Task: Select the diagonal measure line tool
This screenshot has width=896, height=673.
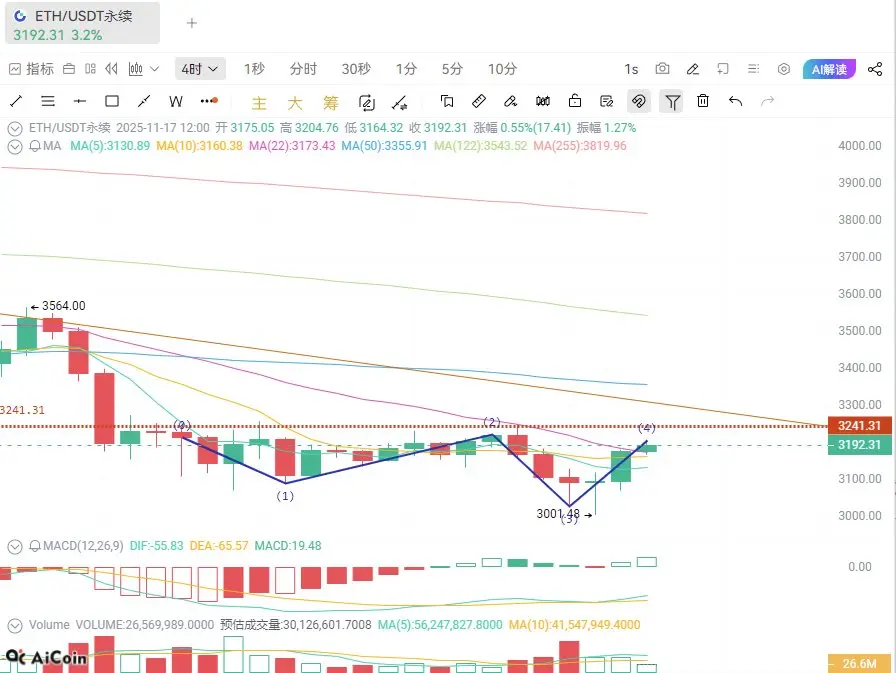Action: click(144, 102)
